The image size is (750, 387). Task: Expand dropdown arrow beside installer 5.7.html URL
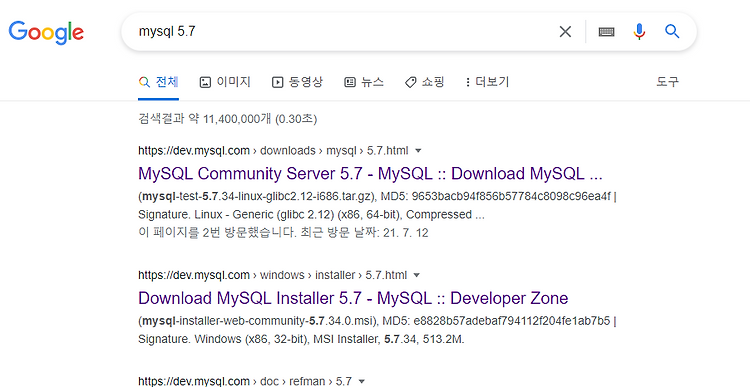coord(416,275)
